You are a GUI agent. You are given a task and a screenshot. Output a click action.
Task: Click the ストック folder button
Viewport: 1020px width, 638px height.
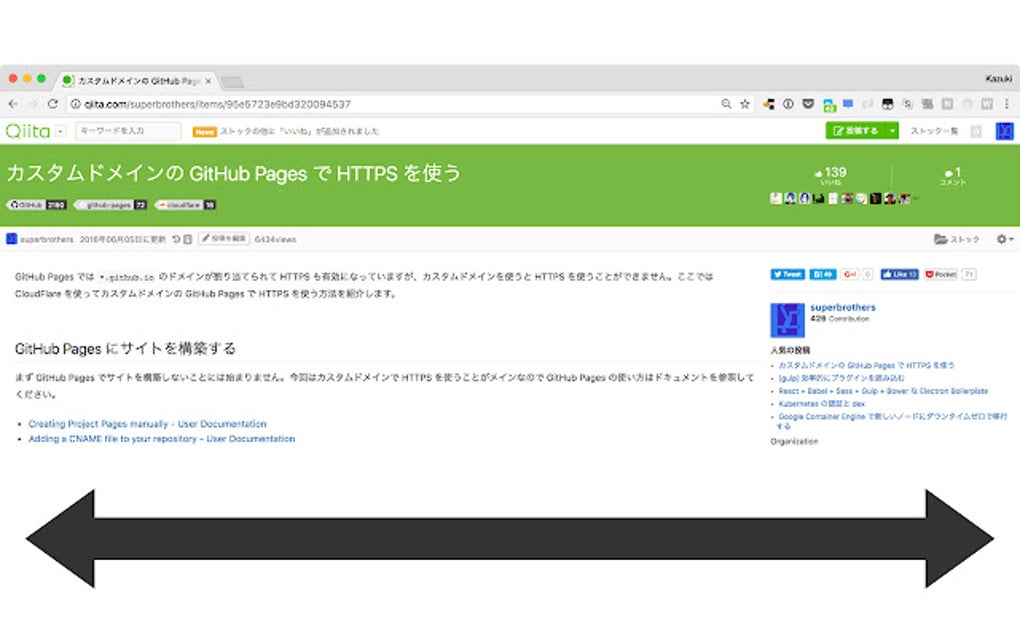point(956,239)
